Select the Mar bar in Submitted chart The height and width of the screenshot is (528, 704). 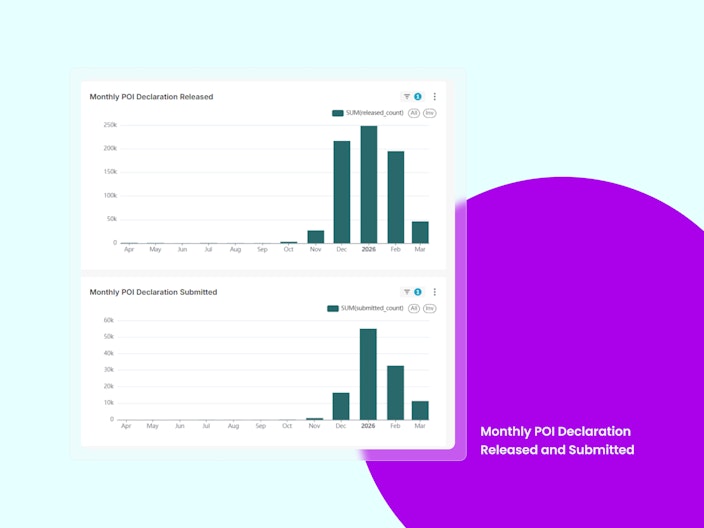(x=420, y=410)
